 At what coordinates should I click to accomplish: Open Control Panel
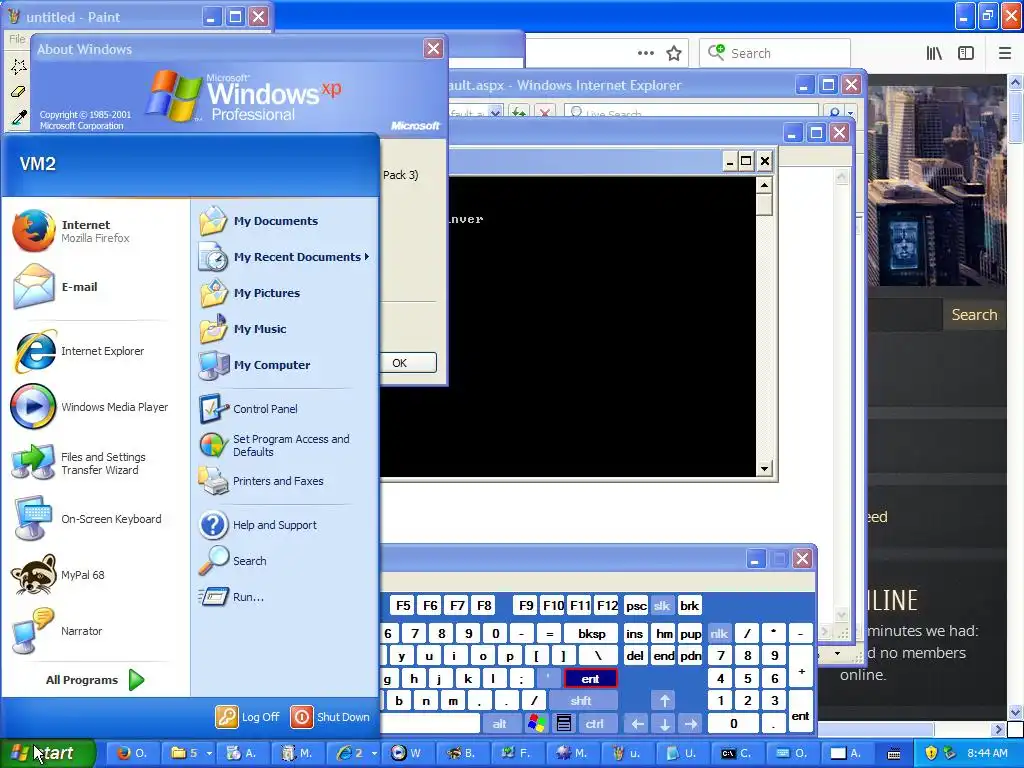[x=248, y=409]
